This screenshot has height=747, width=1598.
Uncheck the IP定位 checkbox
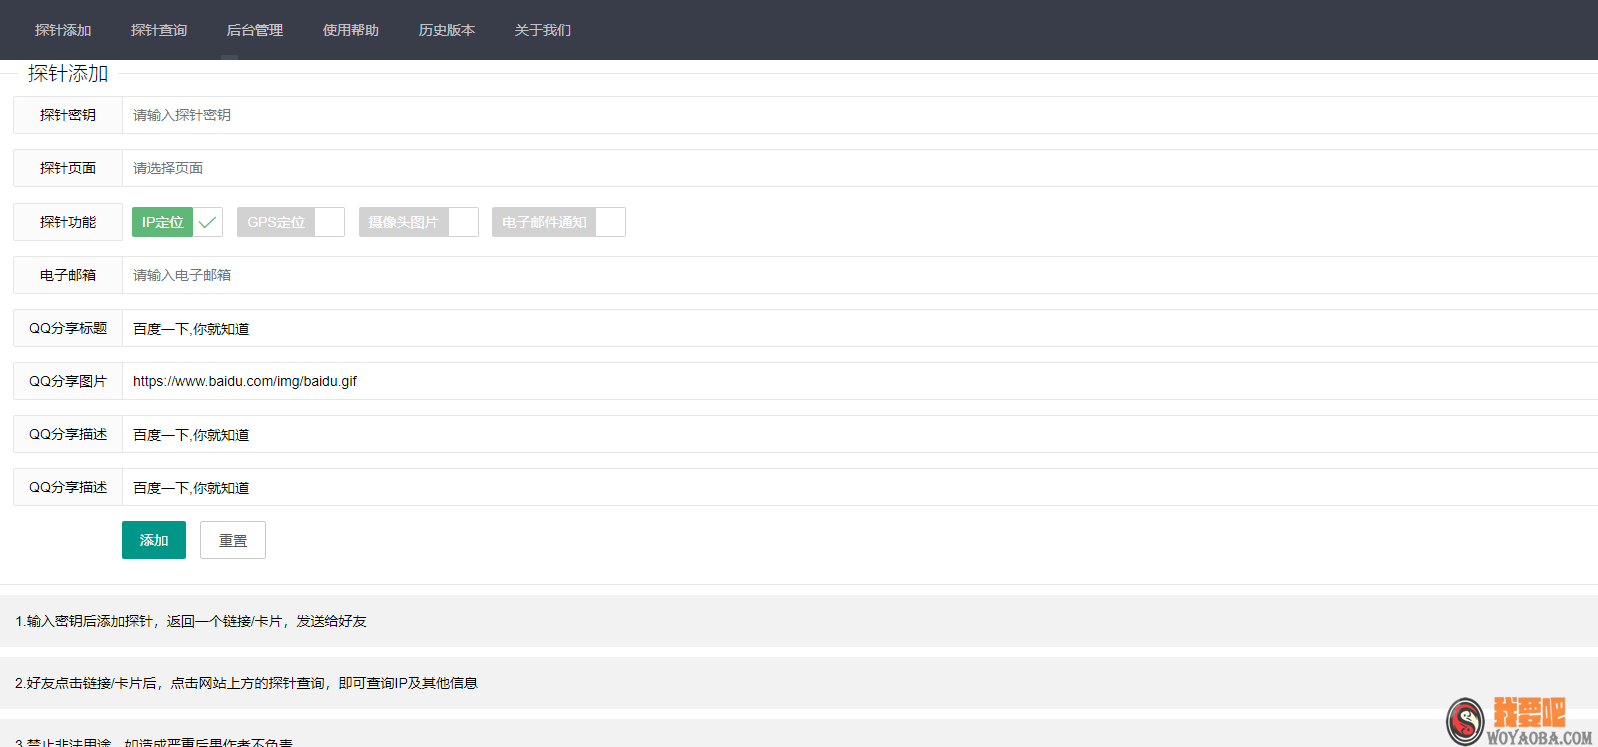[177, 222]
